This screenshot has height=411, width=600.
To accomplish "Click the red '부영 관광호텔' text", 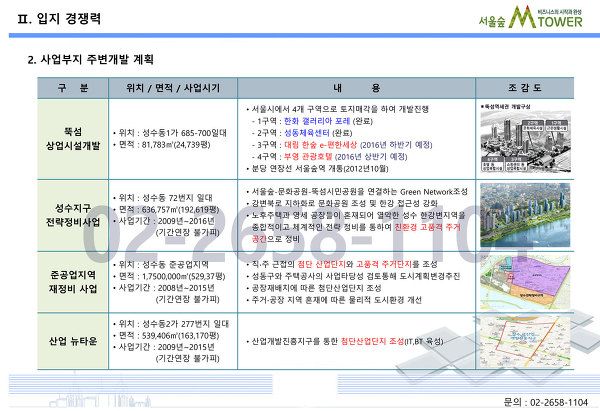I will pos(308,157).
